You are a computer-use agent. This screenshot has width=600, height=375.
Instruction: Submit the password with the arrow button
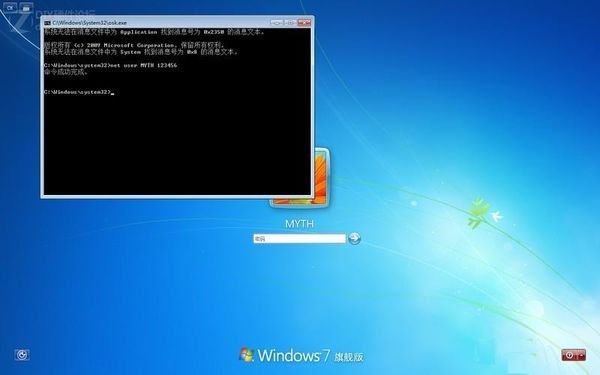click(x=355, y=238)
